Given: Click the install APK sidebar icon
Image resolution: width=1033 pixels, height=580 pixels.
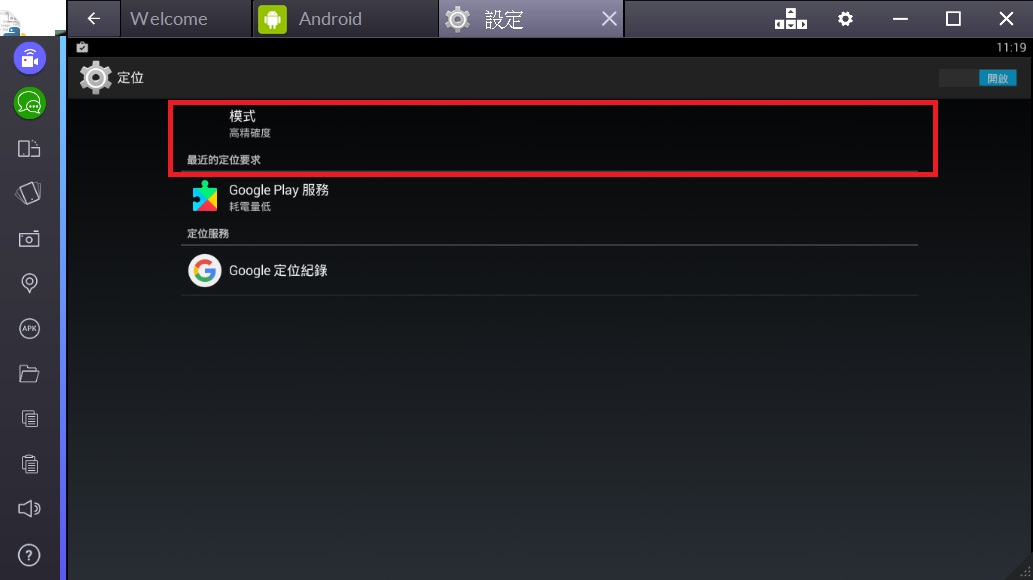Looking at the screenshot, I should point(29,328).
